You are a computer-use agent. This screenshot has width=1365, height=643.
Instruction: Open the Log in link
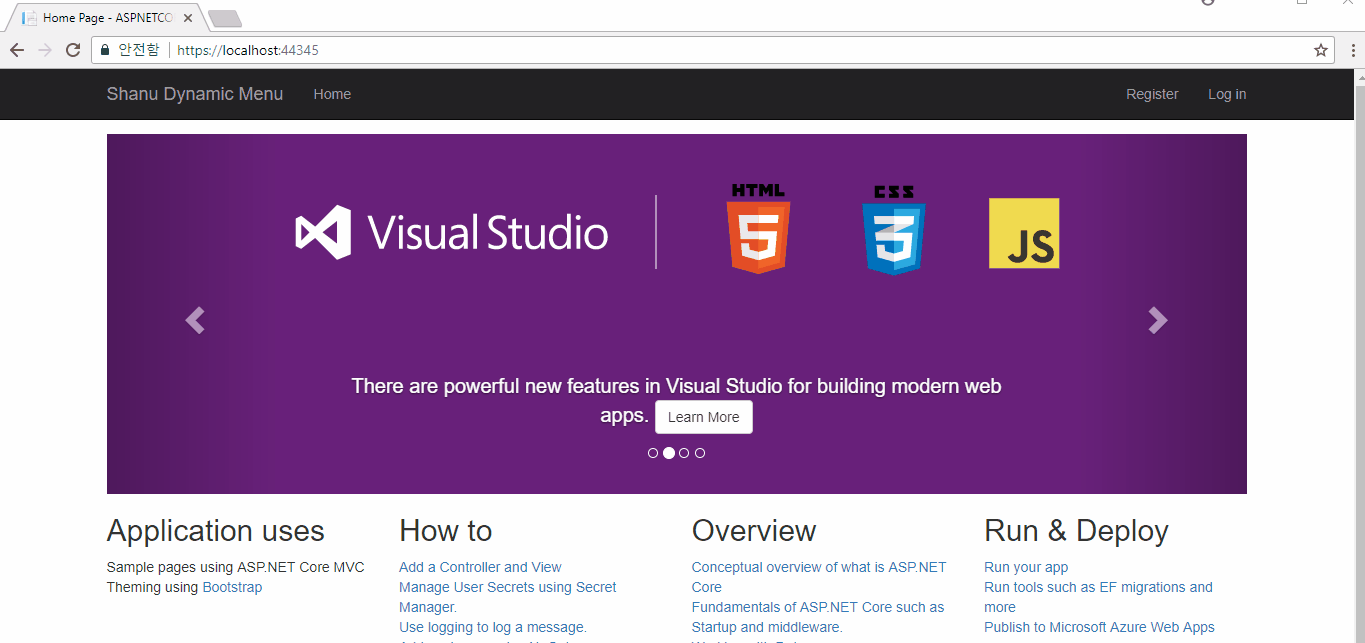click(x=1227, y=94)
